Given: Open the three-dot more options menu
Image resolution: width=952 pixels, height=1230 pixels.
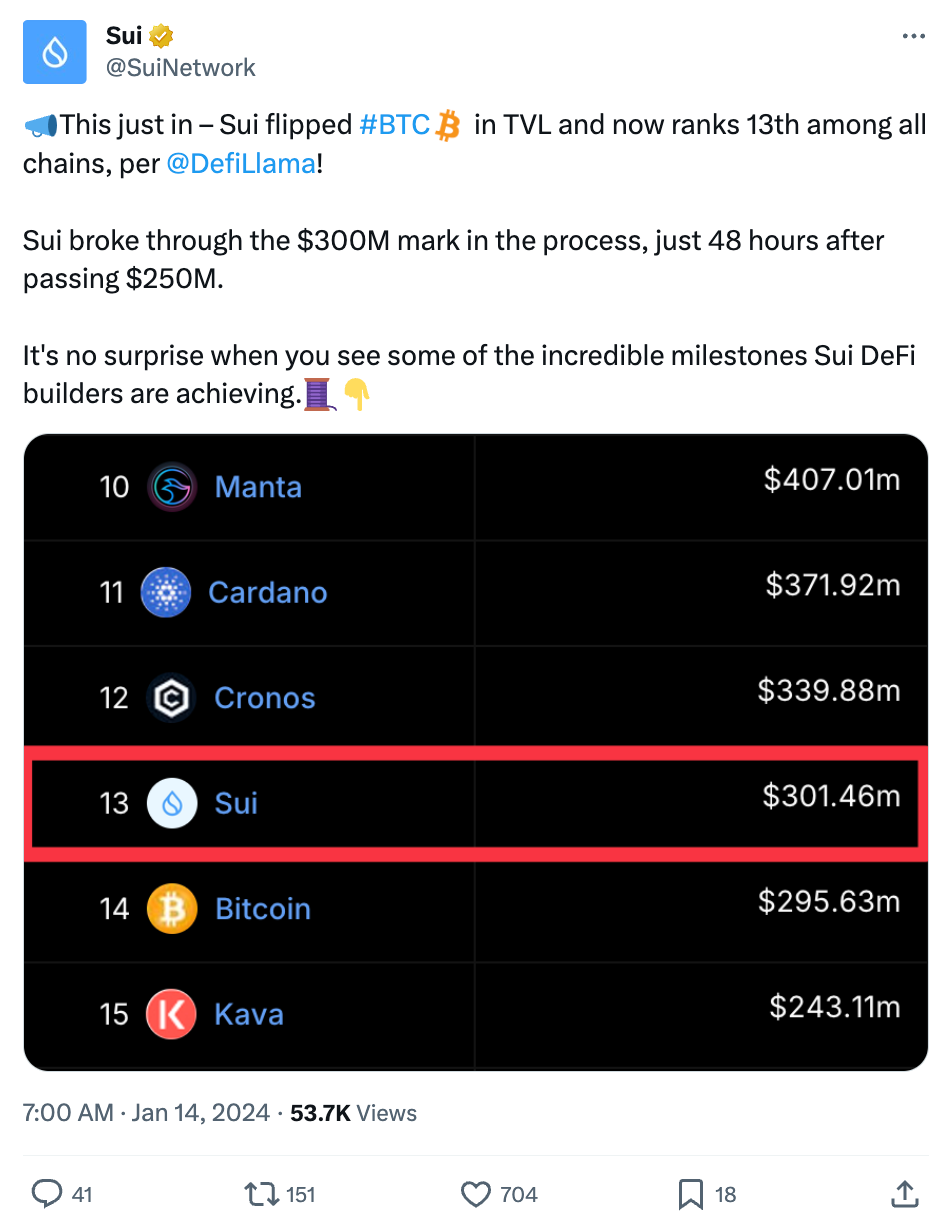Looking at the screenshot, I should pos(913,36).
